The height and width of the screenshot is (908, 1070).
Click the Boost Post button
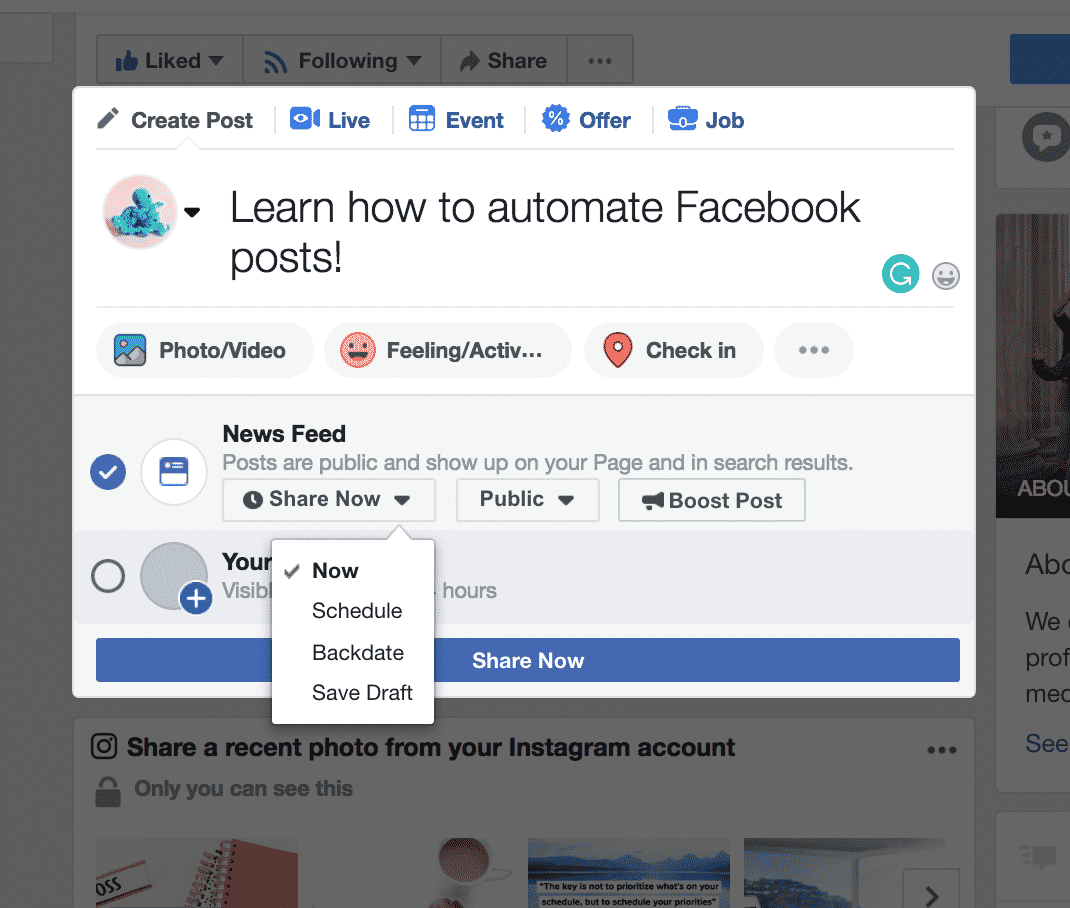pyautogui.click(x=711, y=501)
